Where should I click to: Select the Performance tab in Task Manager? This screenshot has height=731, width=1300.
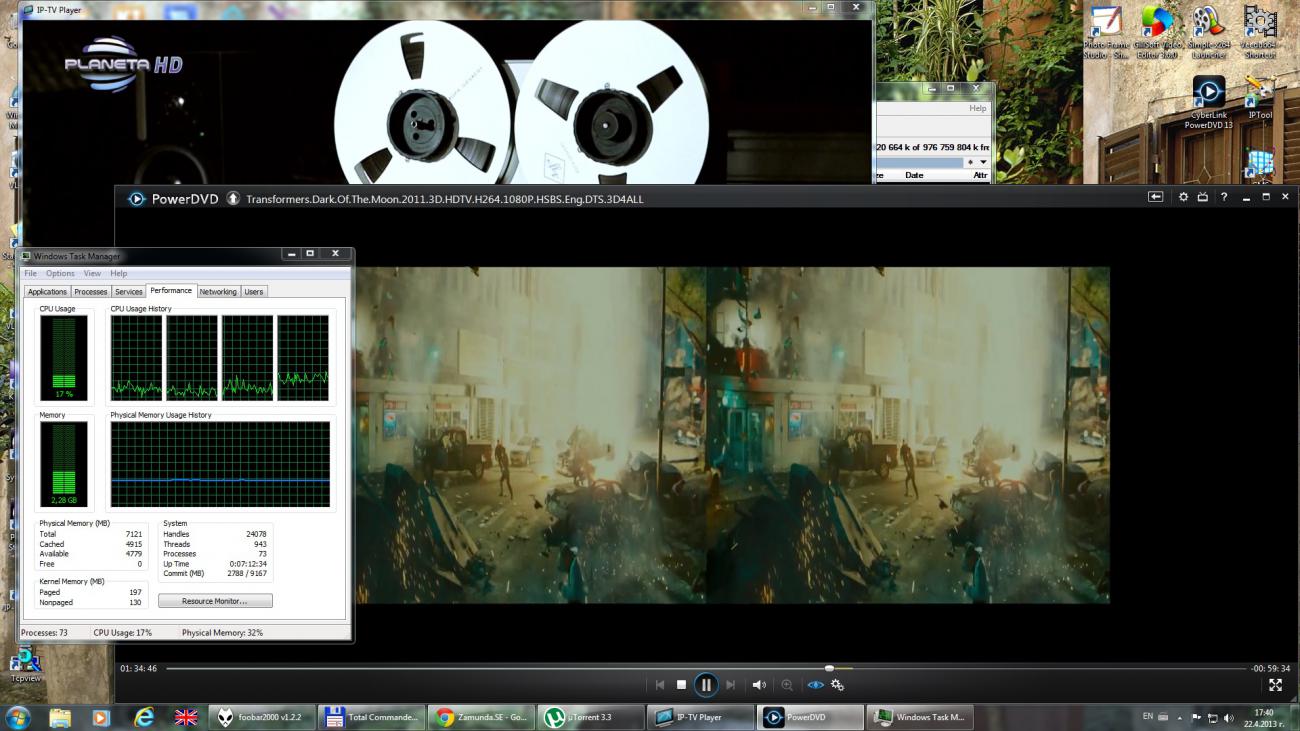[x=171, y=291]
